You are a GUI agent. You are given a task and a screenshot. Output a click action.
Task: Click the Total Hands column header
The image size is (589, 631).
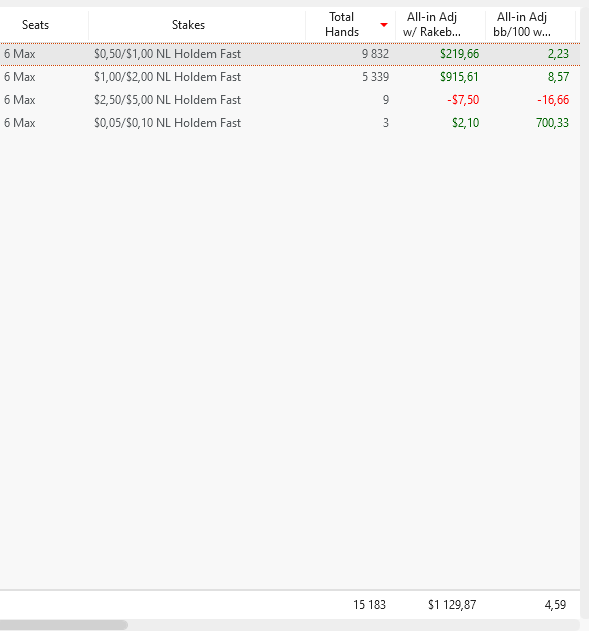tap(342, 25)
